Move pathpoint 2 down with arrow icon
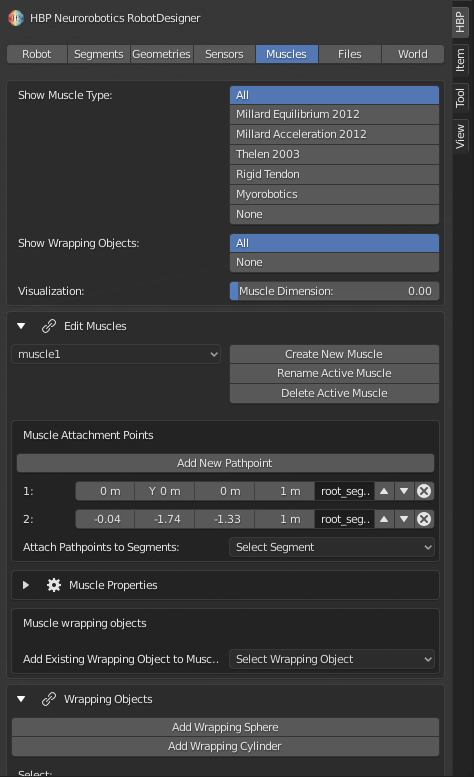 tap(404, 519)
